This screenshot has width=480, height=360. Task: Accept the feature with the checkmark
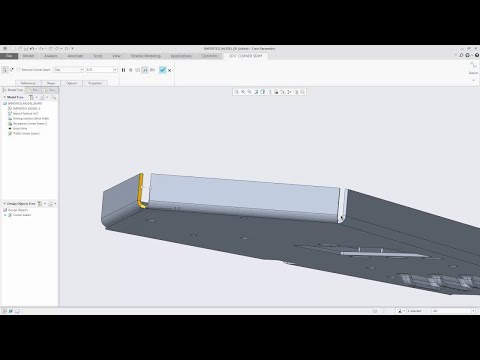click(x=163, y=70)
